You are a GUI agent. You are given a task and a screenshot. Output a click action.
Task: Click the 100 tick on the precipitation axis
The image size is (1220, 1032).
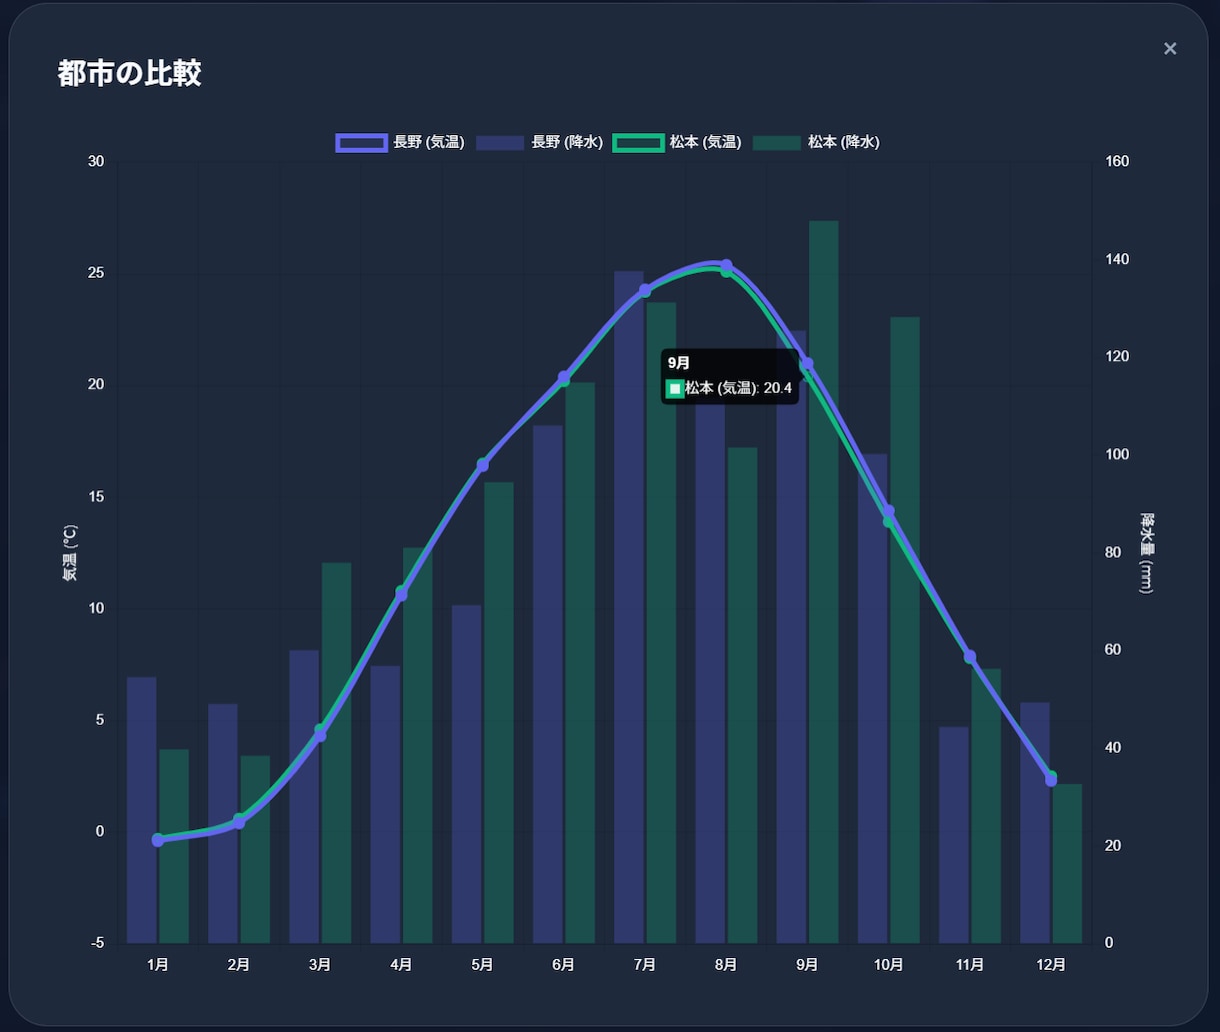click(1117, 455)
